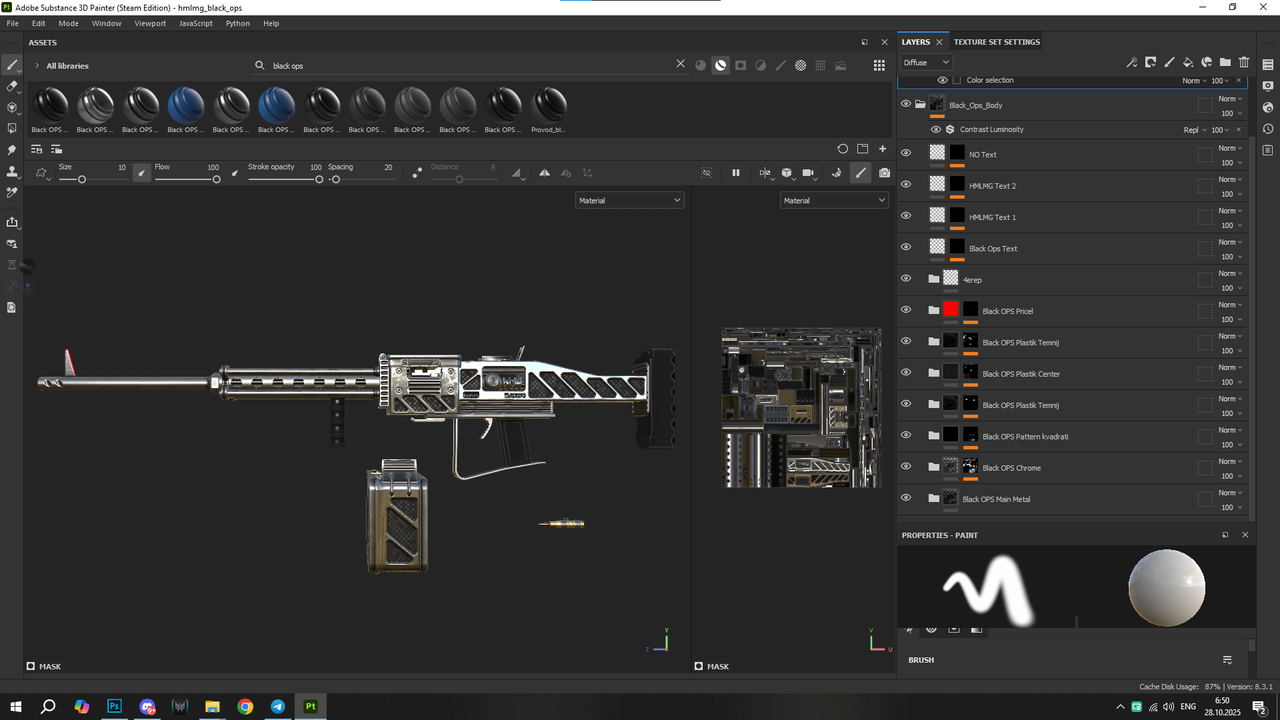
Task: Open Photoshop from the Windows taskbar
Action: 114,706
